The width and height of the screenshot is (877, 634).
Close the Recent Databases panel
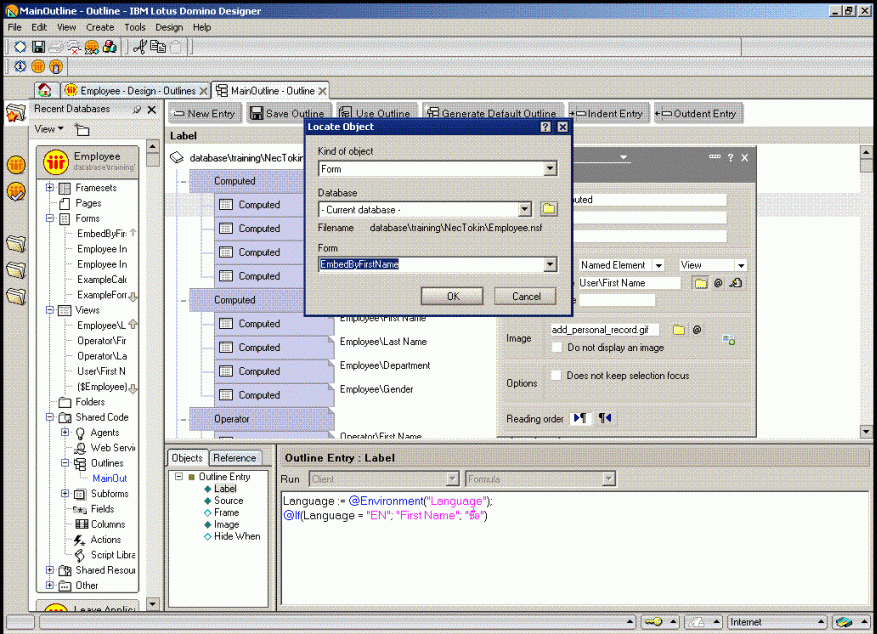point(152,110)
